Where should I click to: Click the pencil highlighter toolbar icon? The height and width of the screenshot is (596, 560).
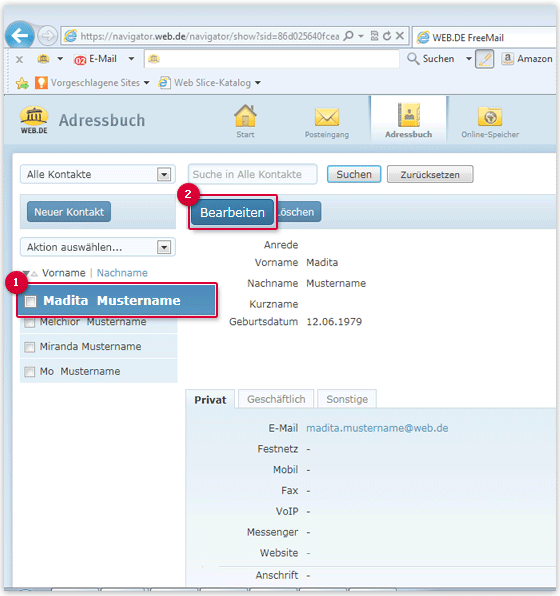[x=485, y=59]
